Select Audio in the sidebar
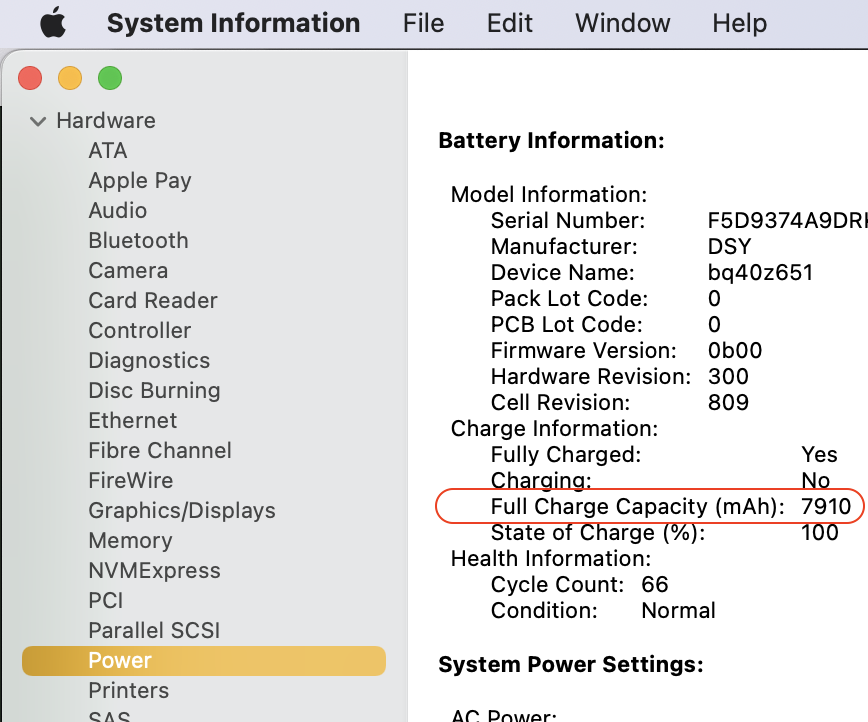Image resolution: width=868 pixels, height=722 pixels. (x=118, y=210)
